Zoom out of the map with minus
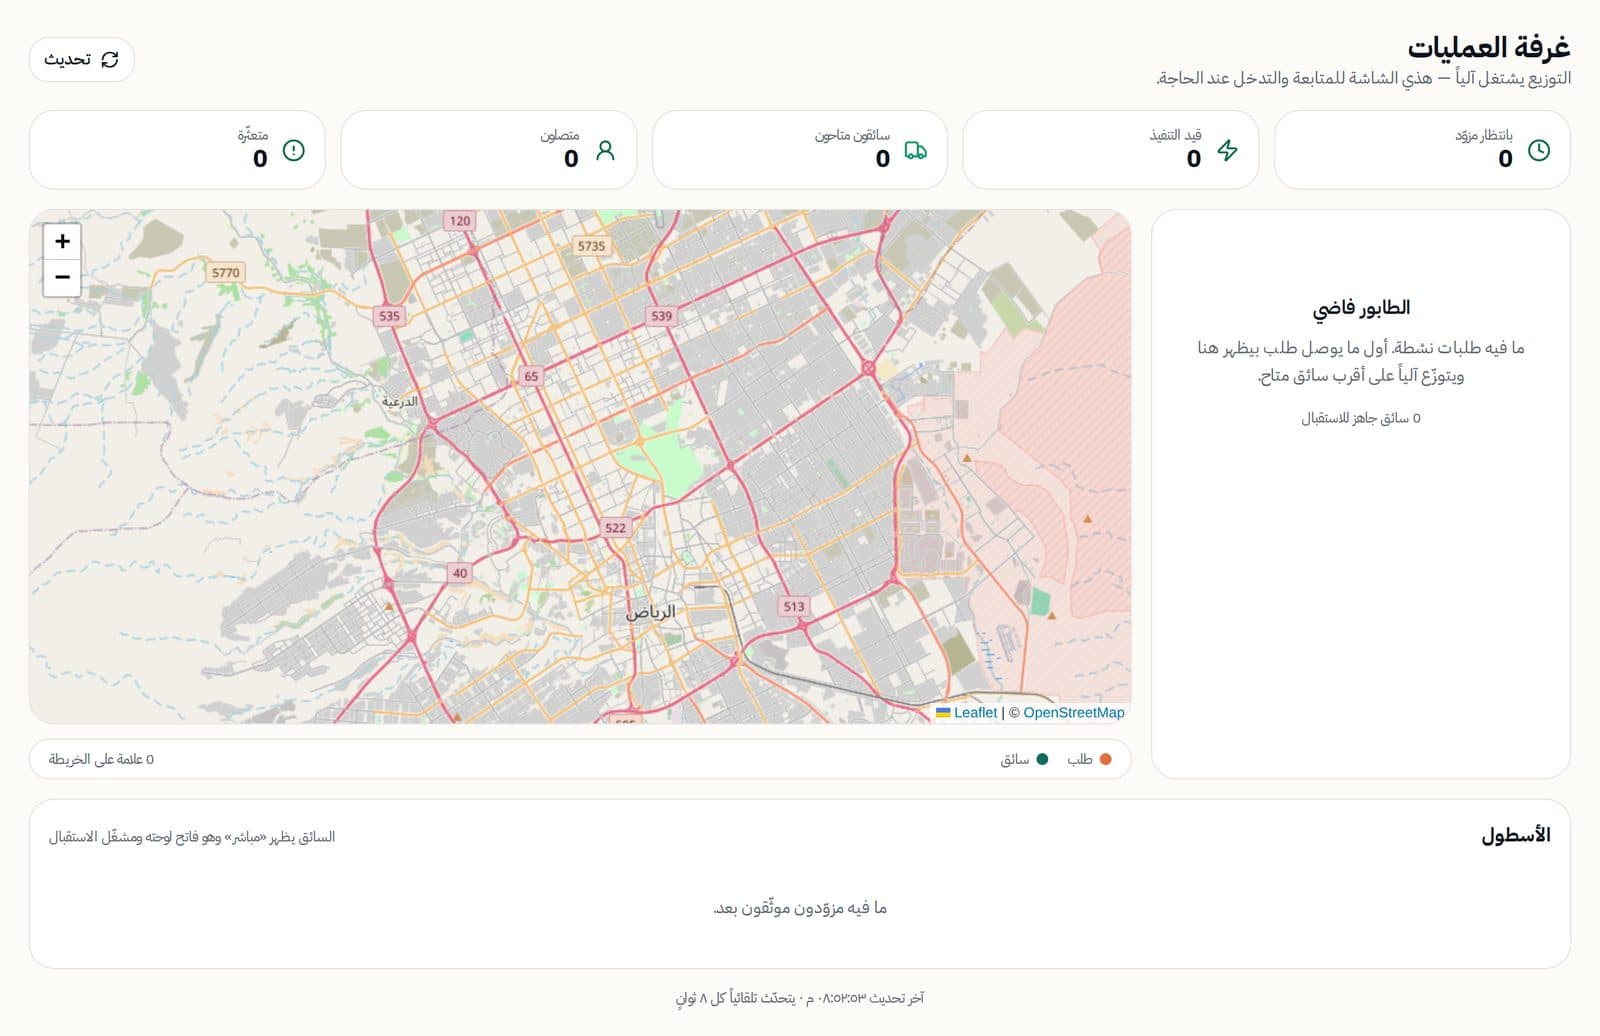Screen dimensions: 1600x1036 click(62, 277)
